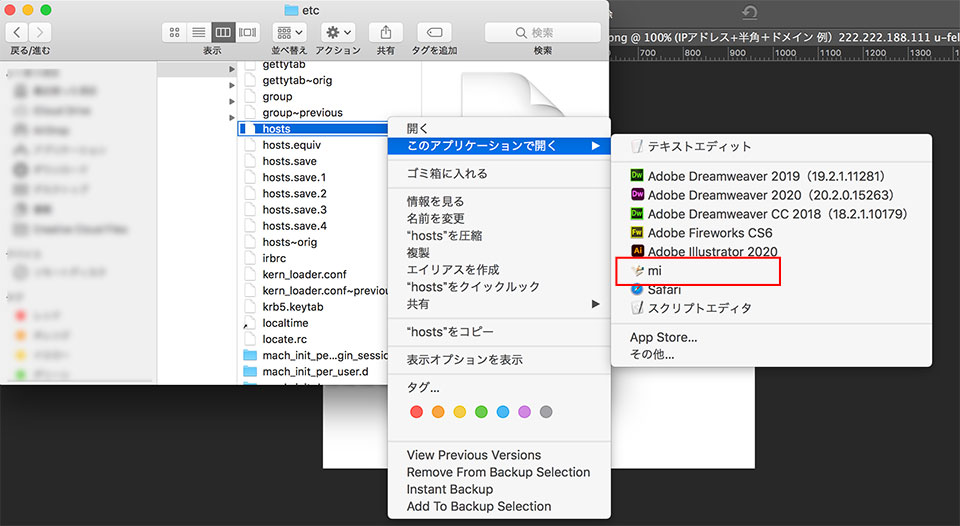Expand the 共有 submenu arrow
Screen dimensions: 960x526
click(595, 304)
